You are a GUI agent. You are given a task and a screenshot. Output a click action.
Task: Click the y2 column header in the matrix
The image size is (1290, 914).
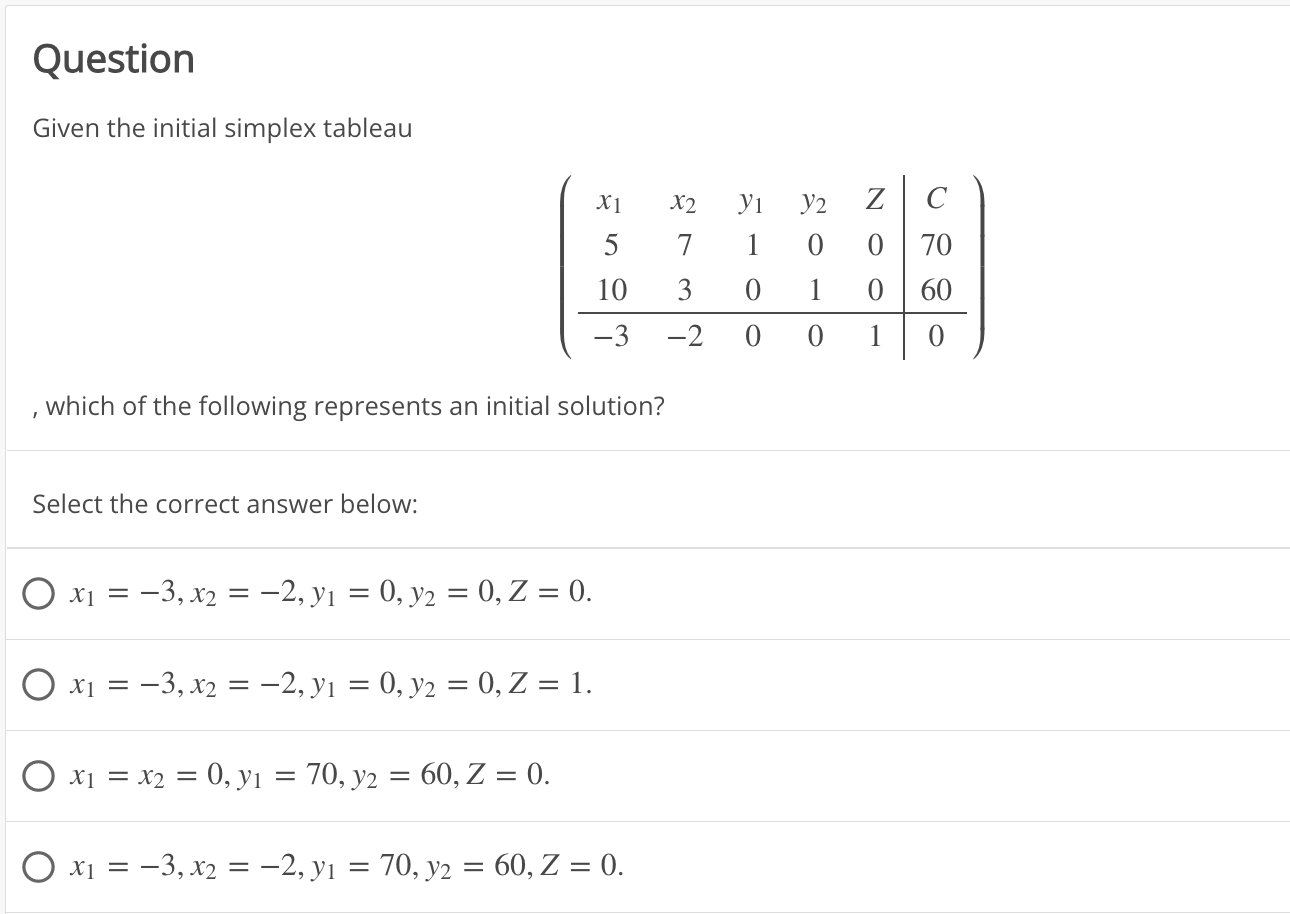[x=814, y=201]
